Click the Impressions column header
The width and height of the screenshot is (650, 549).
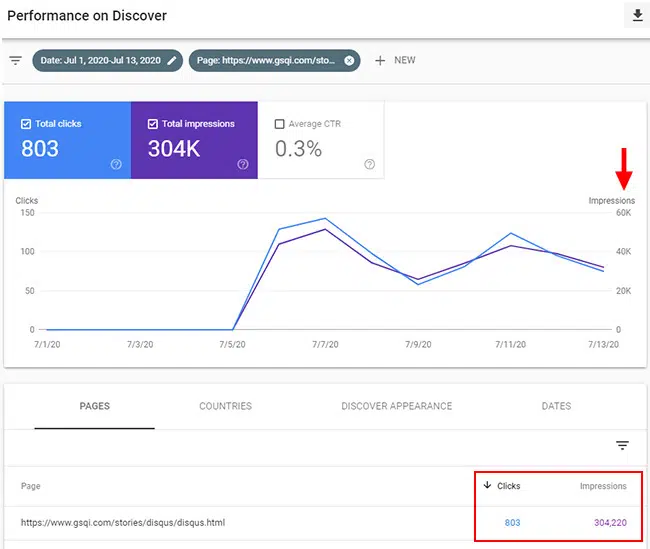[603, 486]
